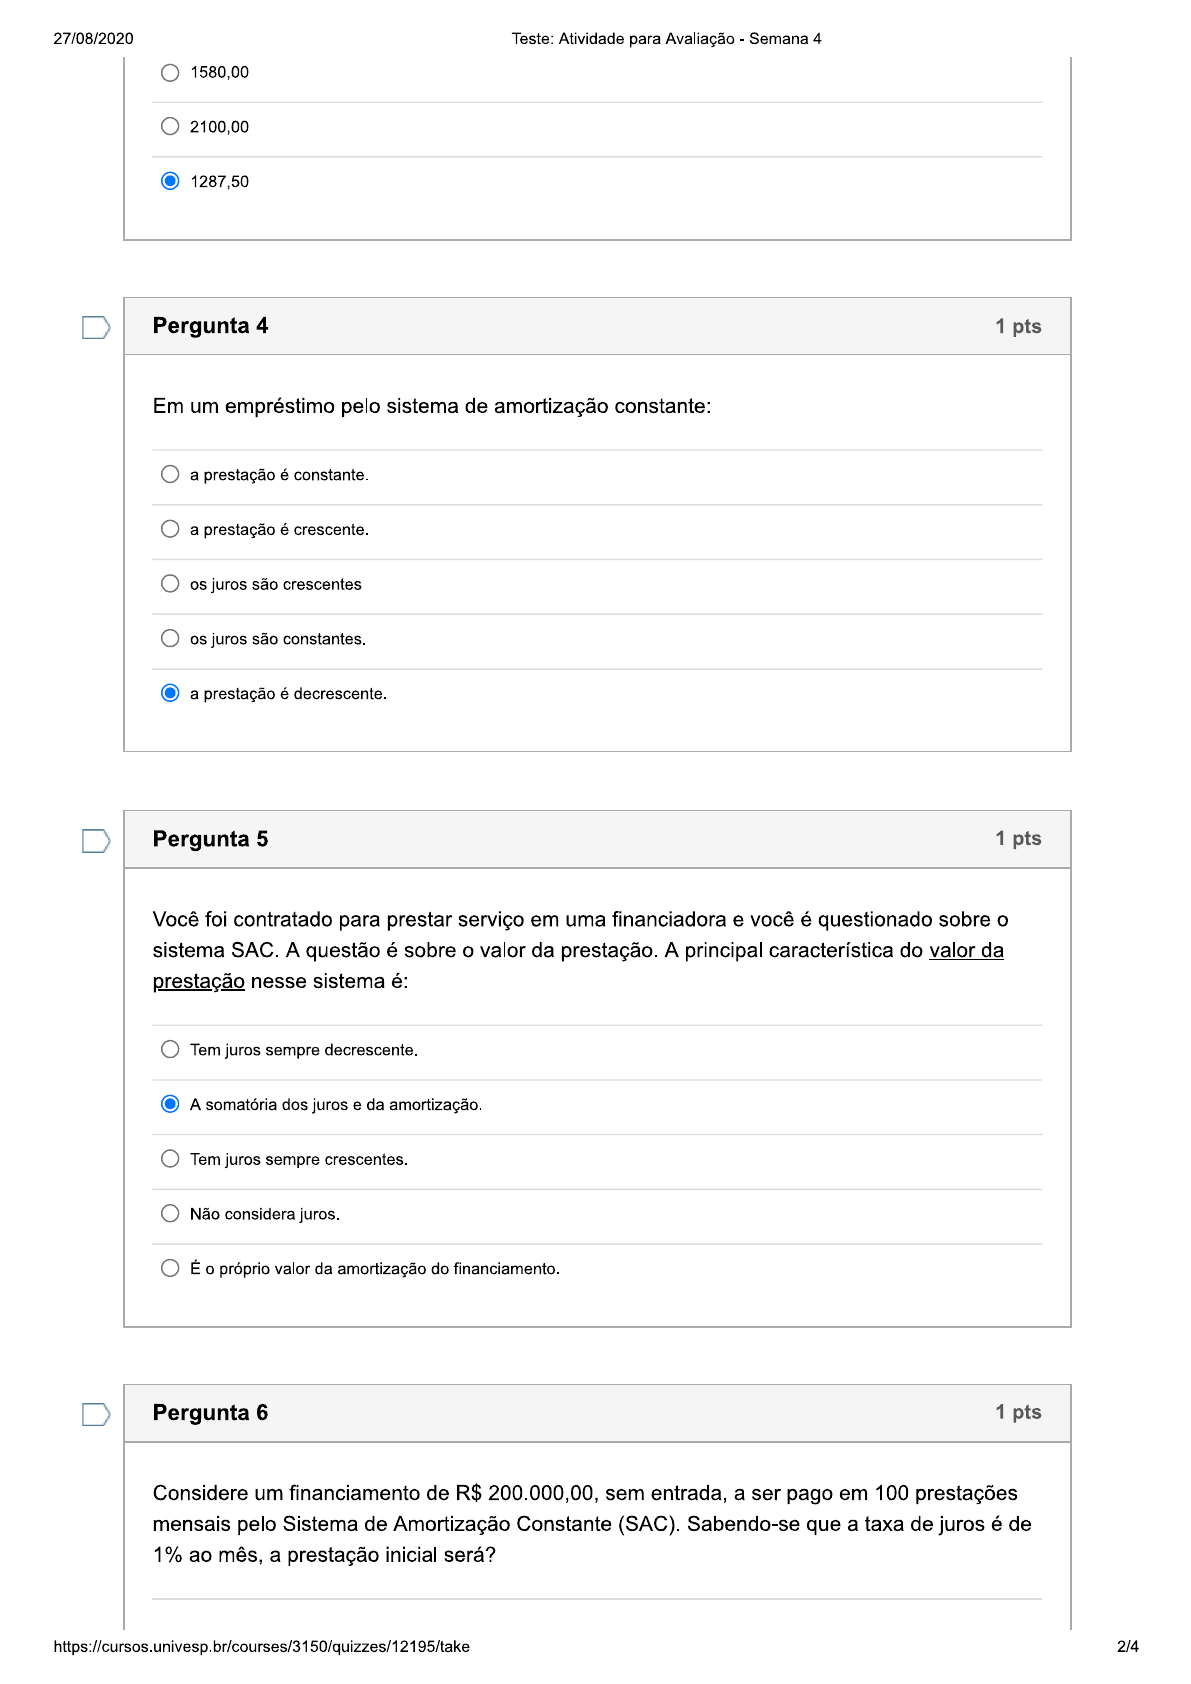Choose 'a prestação é crescente' answer
The image size is (1191, 1684).
point(170,529)
